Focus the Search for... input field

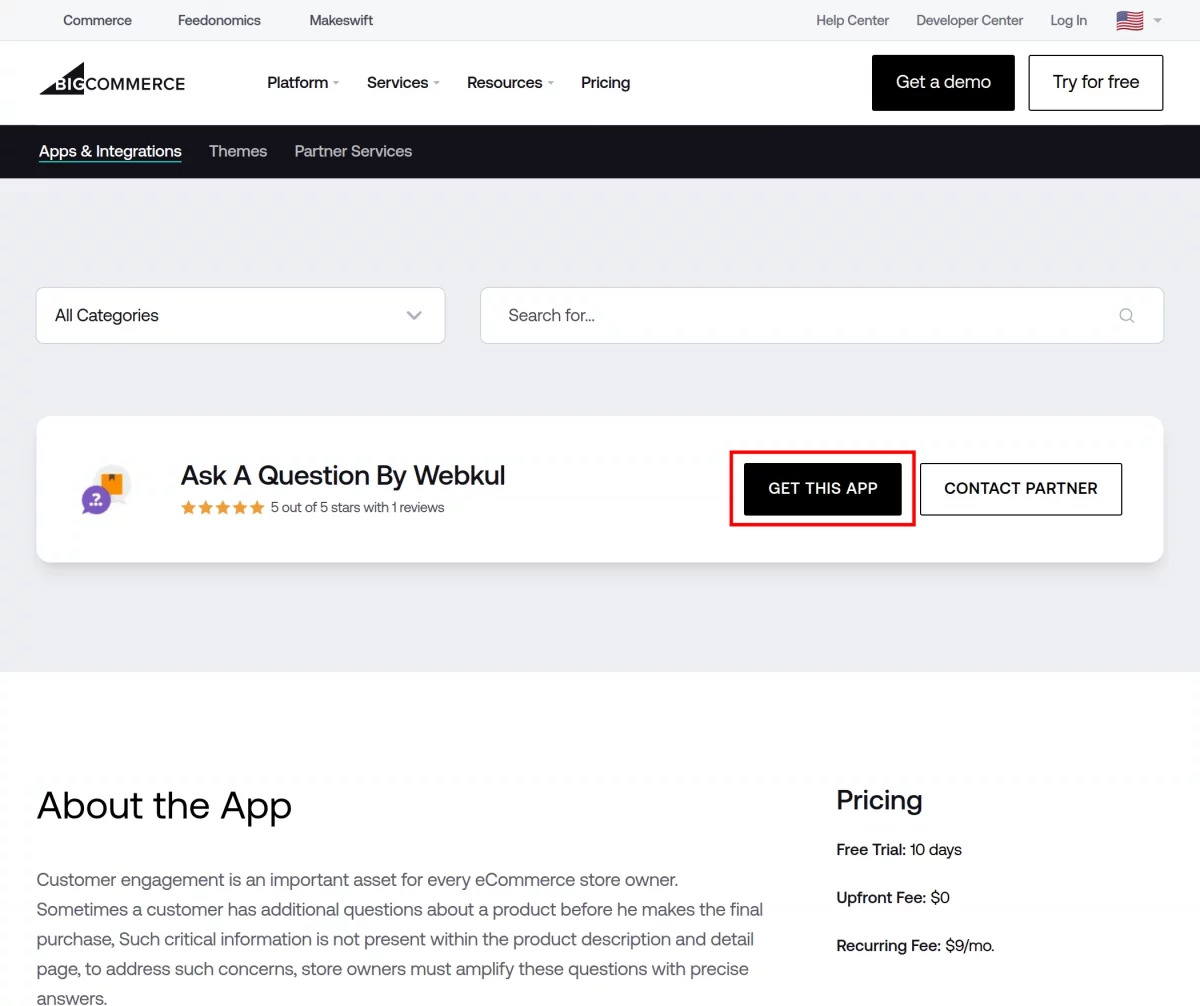822,316
